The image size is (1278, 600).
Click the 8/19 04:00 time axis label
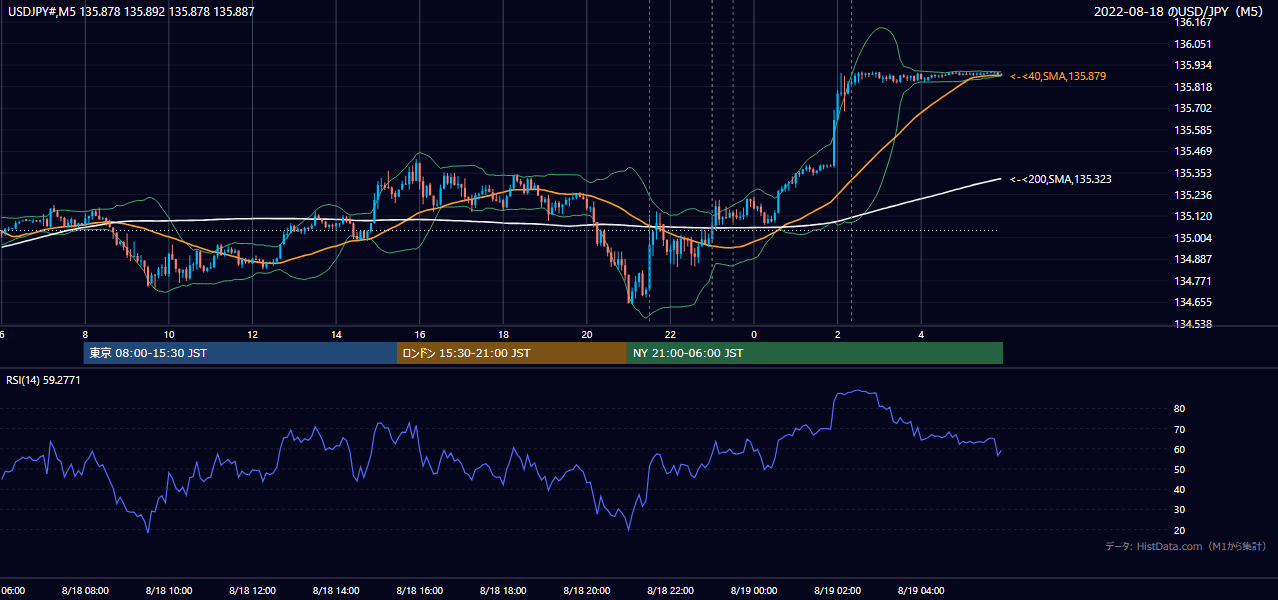921,590
